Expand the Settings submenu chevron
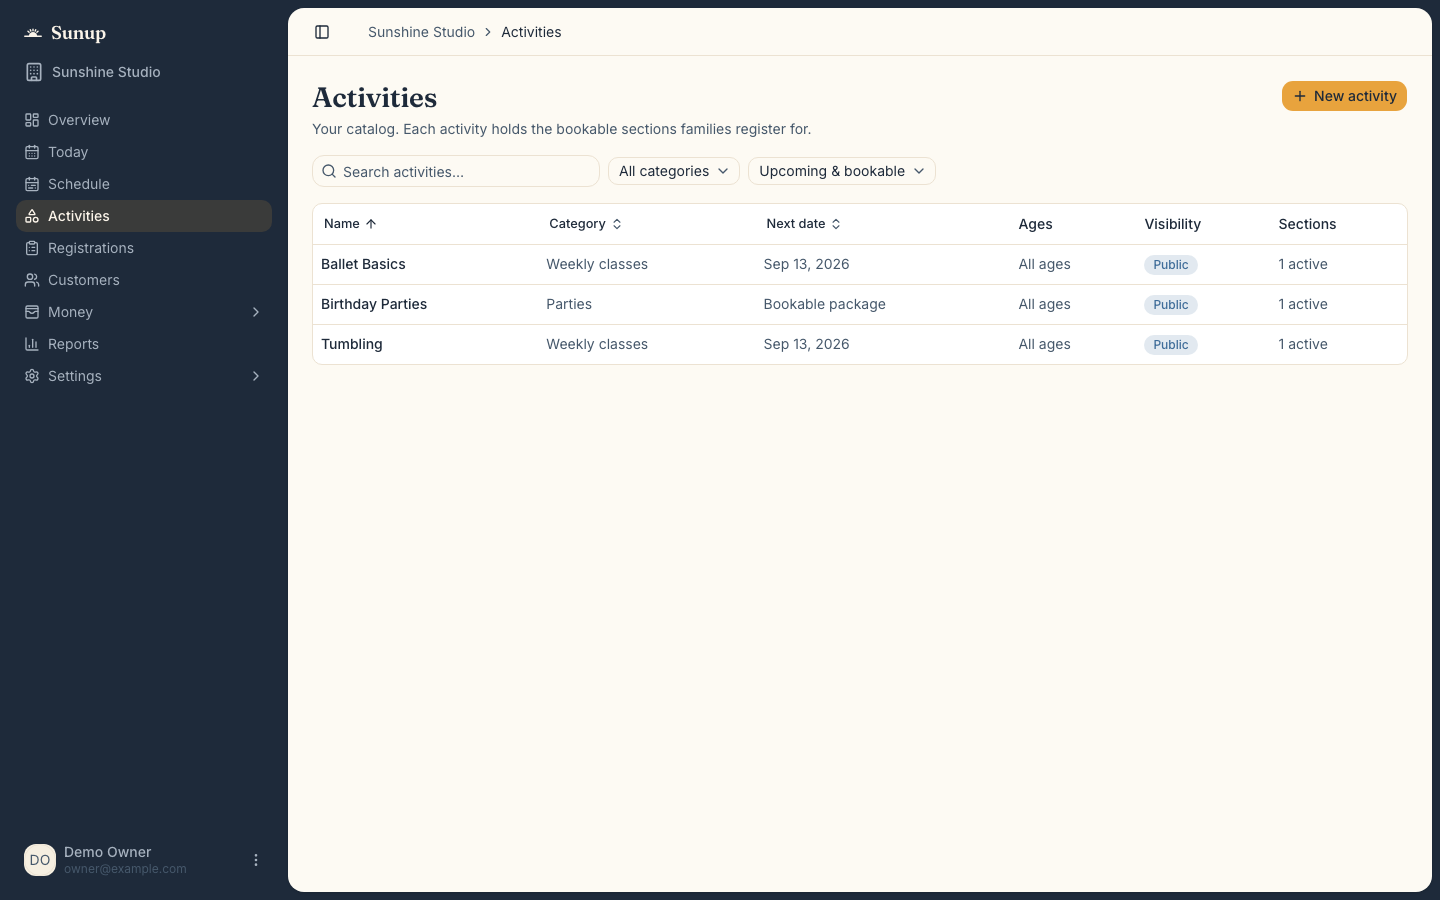The image size is (1440, 900). [x=256, y=376]
